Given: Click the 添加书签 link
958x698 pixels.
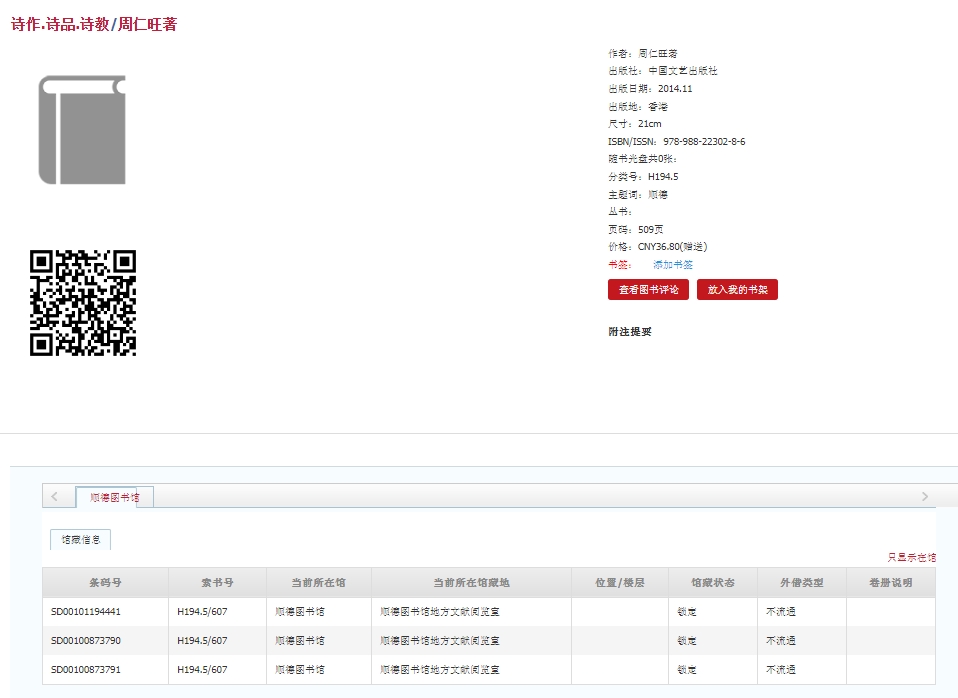Looking at the screenshot, I should pyautogui.click(x=672, y=265).
